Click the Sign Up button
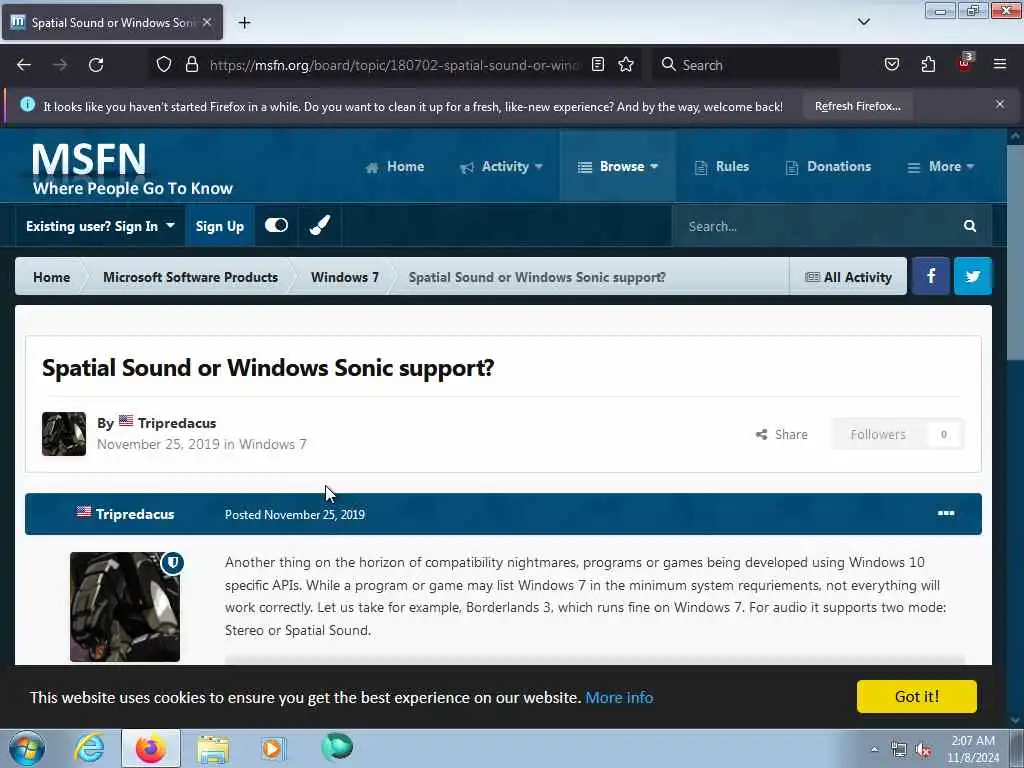 [219, 226]
